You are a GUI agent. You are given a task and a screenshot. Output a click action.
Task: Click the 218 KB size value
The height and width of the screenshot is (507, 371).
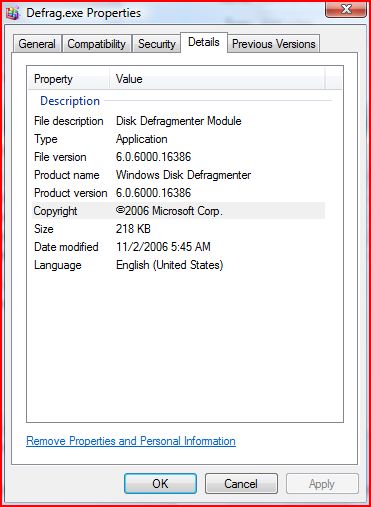point(133,229)
